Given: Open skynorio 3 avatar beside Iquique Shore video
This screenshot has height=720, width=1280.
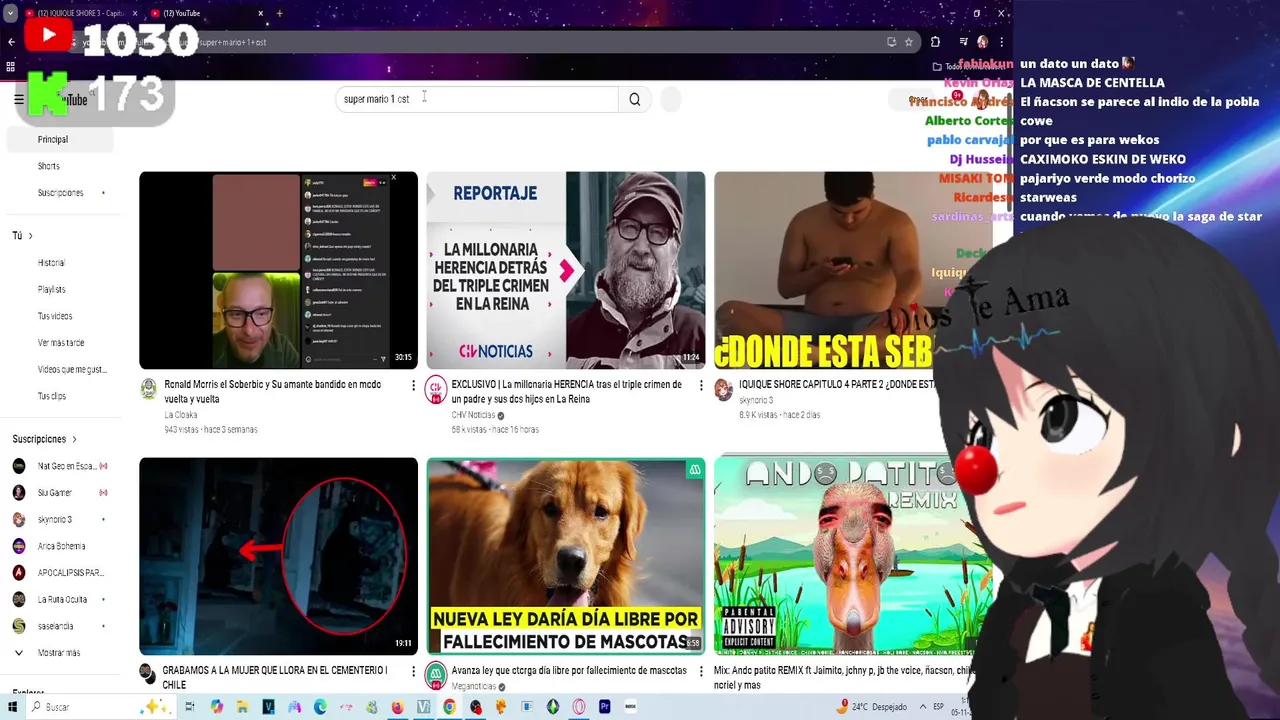Looking at the screenshot, I should [x=723, y=389].
